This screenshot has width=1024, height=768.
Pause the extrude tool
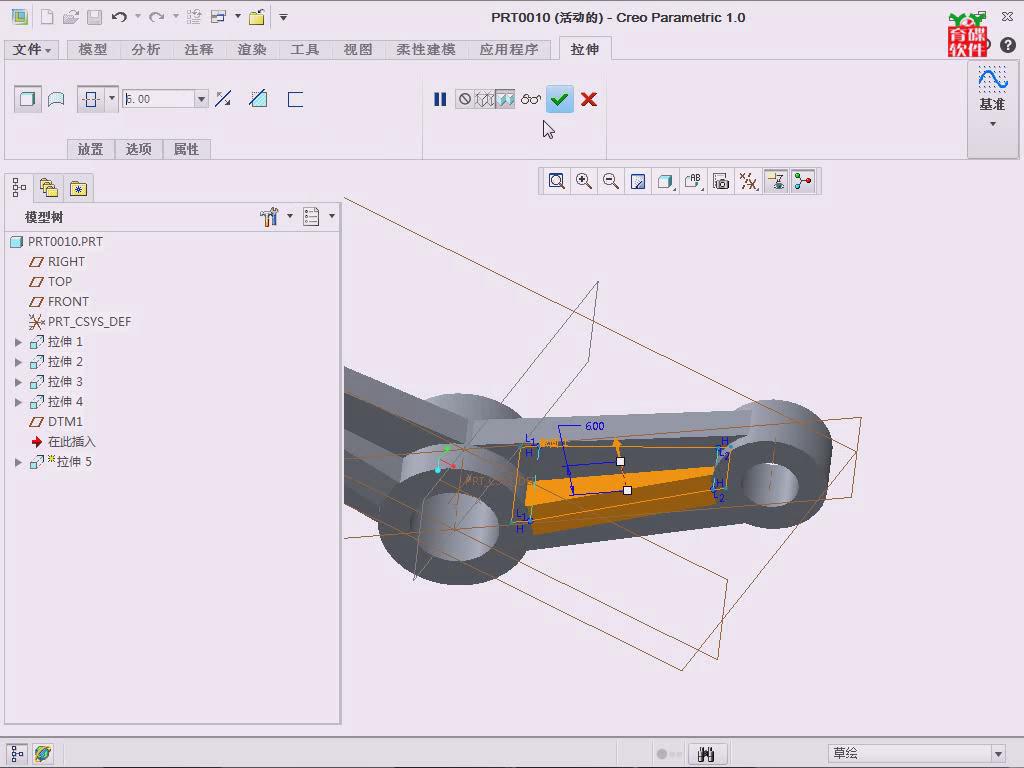point(440,99)
